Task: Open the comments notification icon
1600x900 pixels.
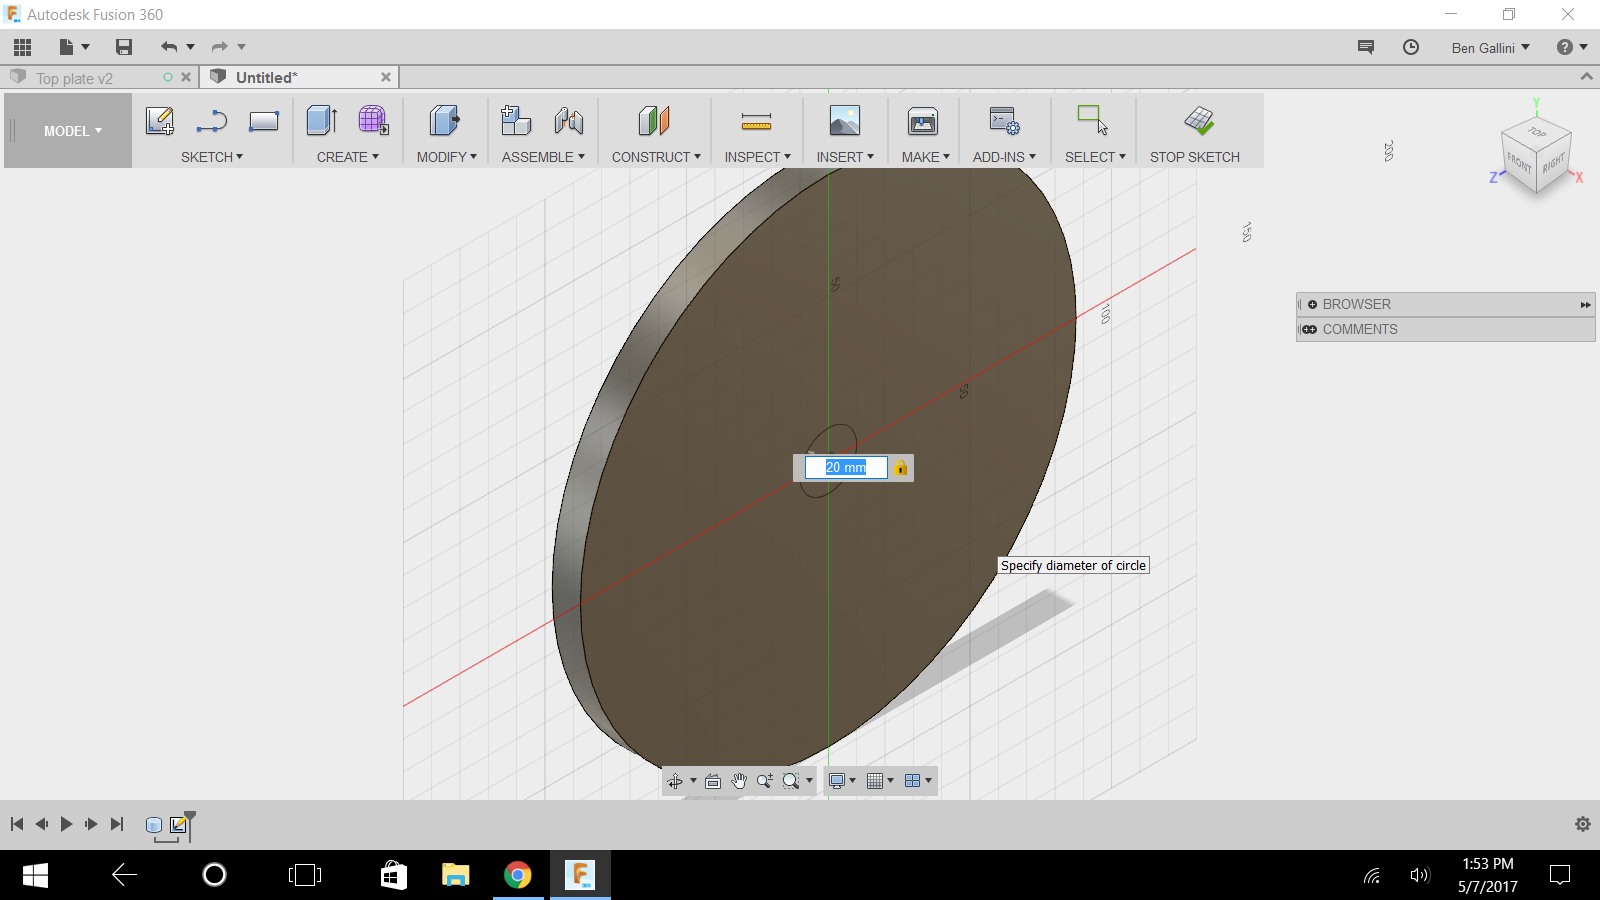Action: point(1366,47)
